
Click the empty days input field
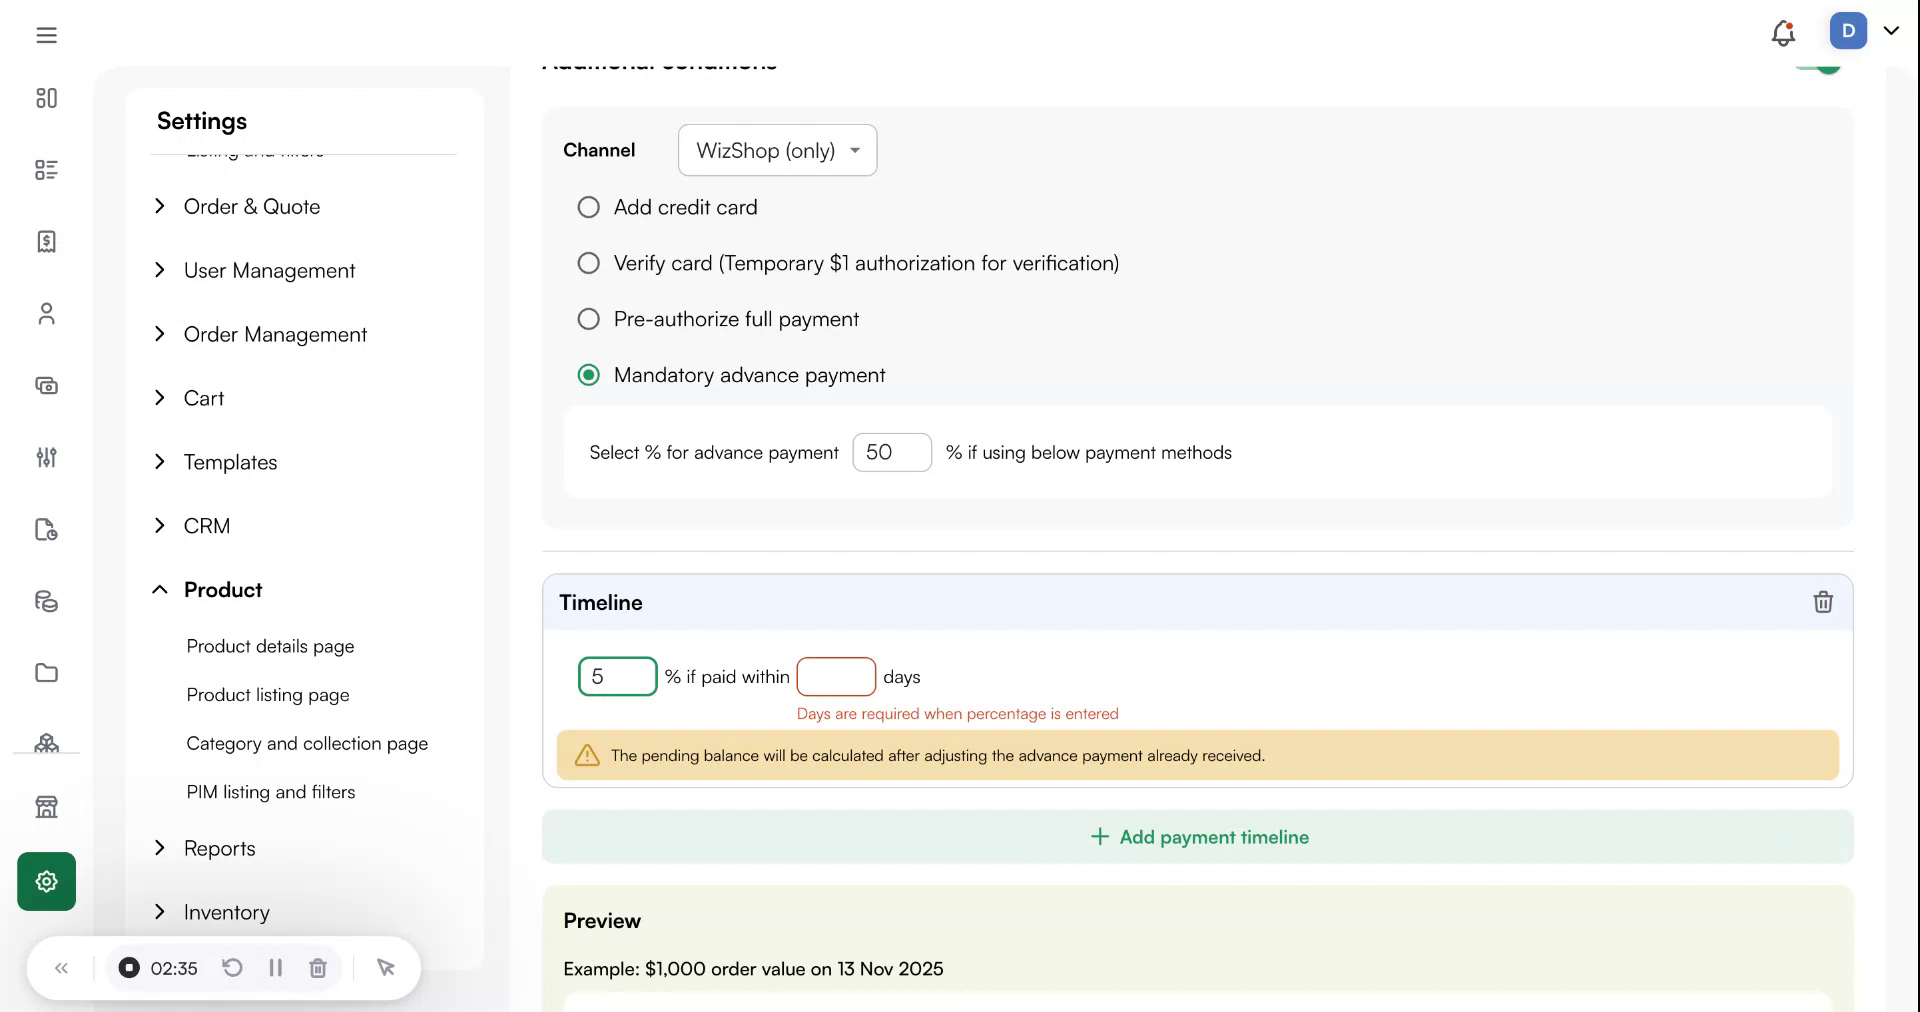pyautogui.click(x=836, y=677)
